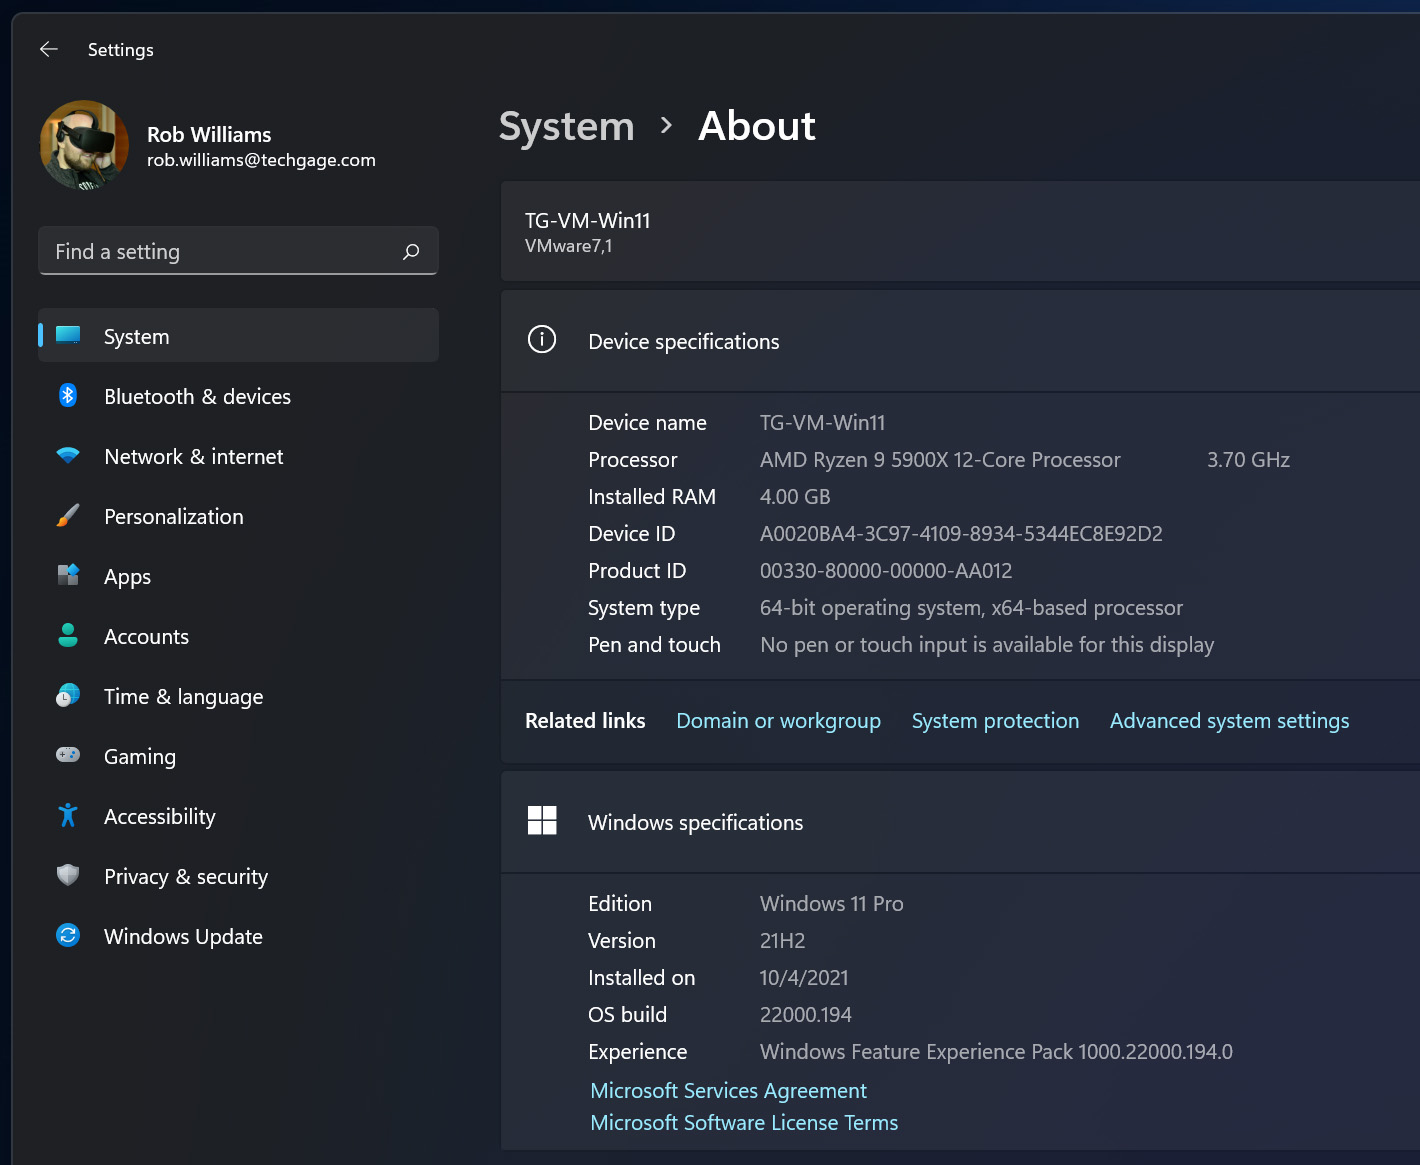Click the Pen and touch label
The image size is (1420, 1165).
coord(654,645)
